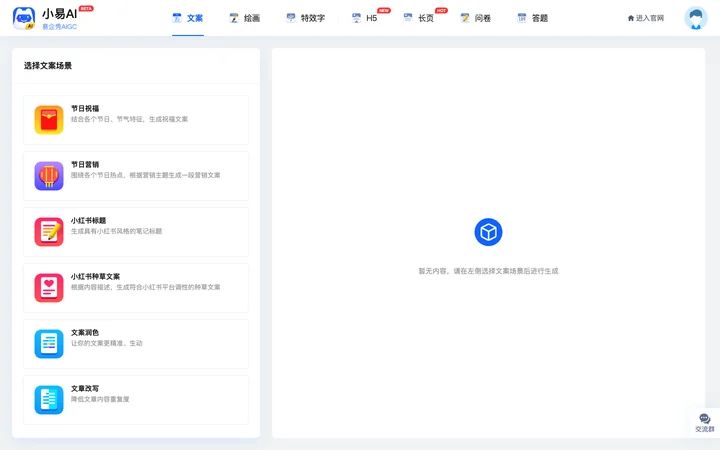Click the 小红书标题 note-with-pencil icon

(x=49, y=232)
